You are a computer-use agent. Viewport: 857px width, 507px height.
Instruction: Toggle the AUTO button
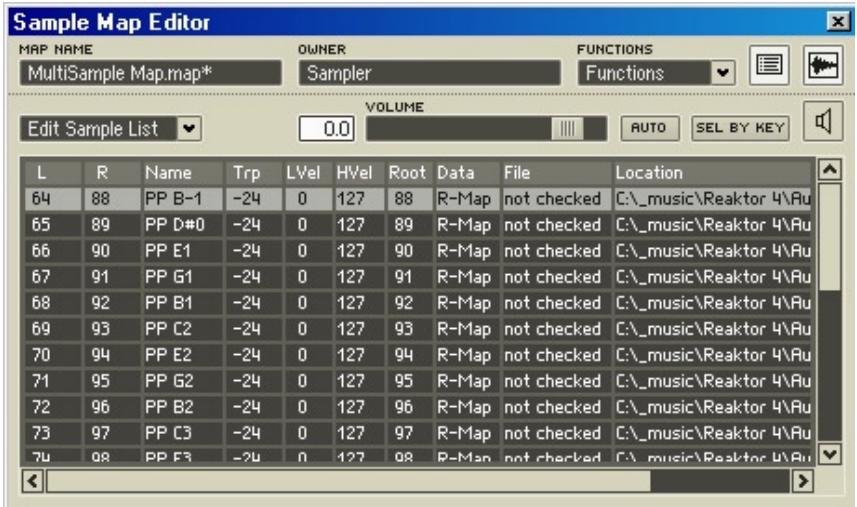pyautogui.click(x=649, y=128)
